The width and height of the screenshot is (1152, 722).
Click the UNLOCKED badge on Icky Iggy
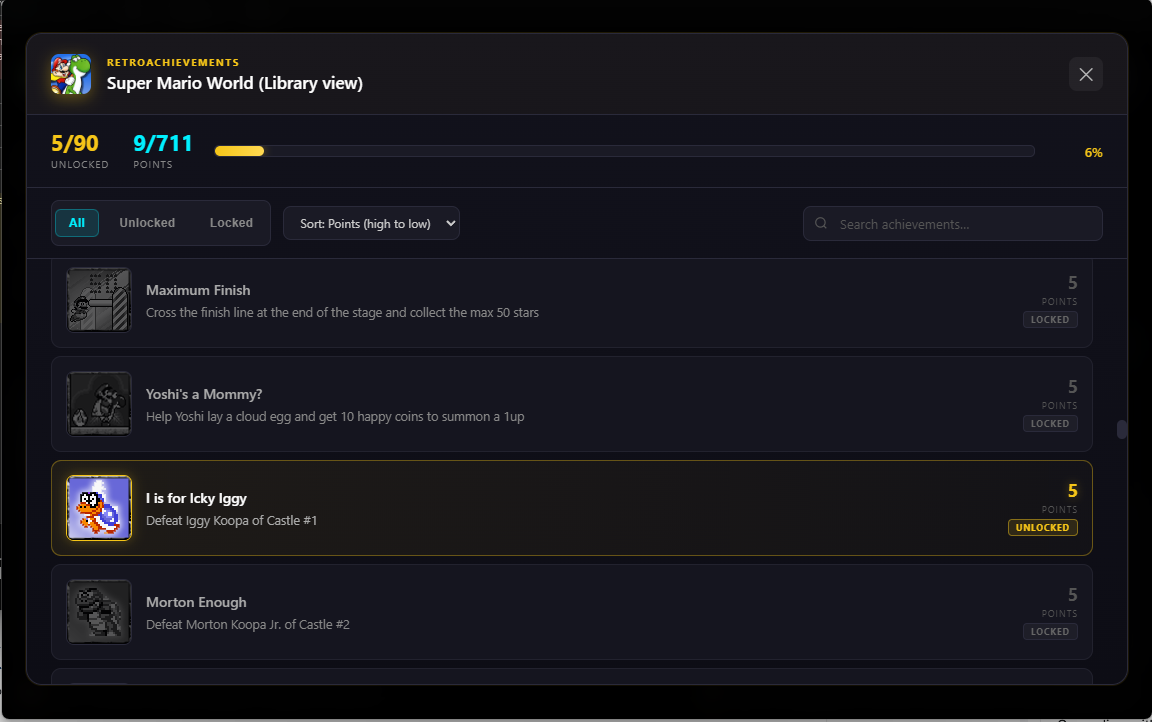pyautogui.click(x=1043, y=527)
